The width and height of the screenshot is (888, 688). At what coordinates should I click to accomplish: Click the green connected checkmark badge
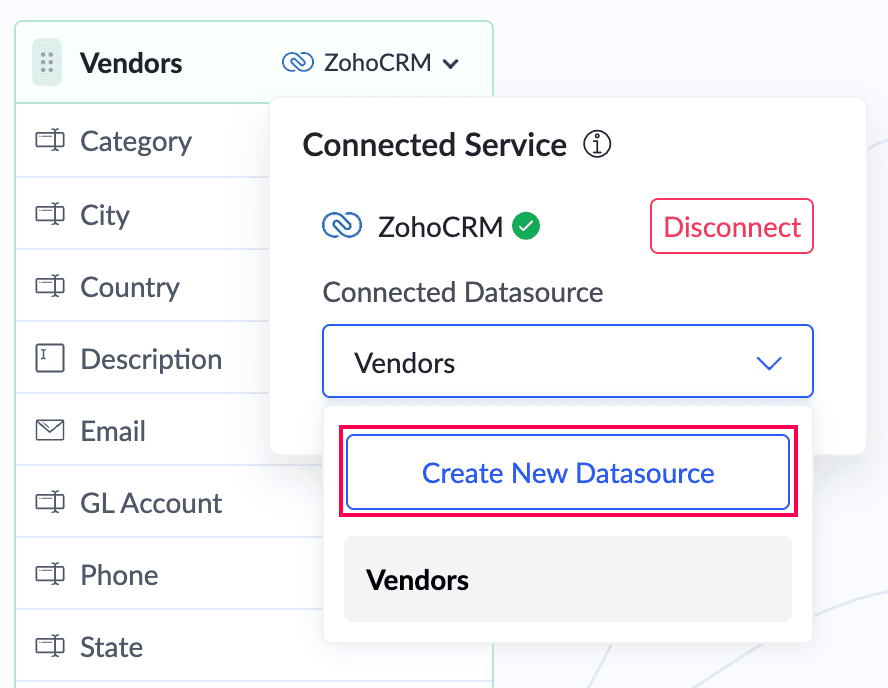526,226
